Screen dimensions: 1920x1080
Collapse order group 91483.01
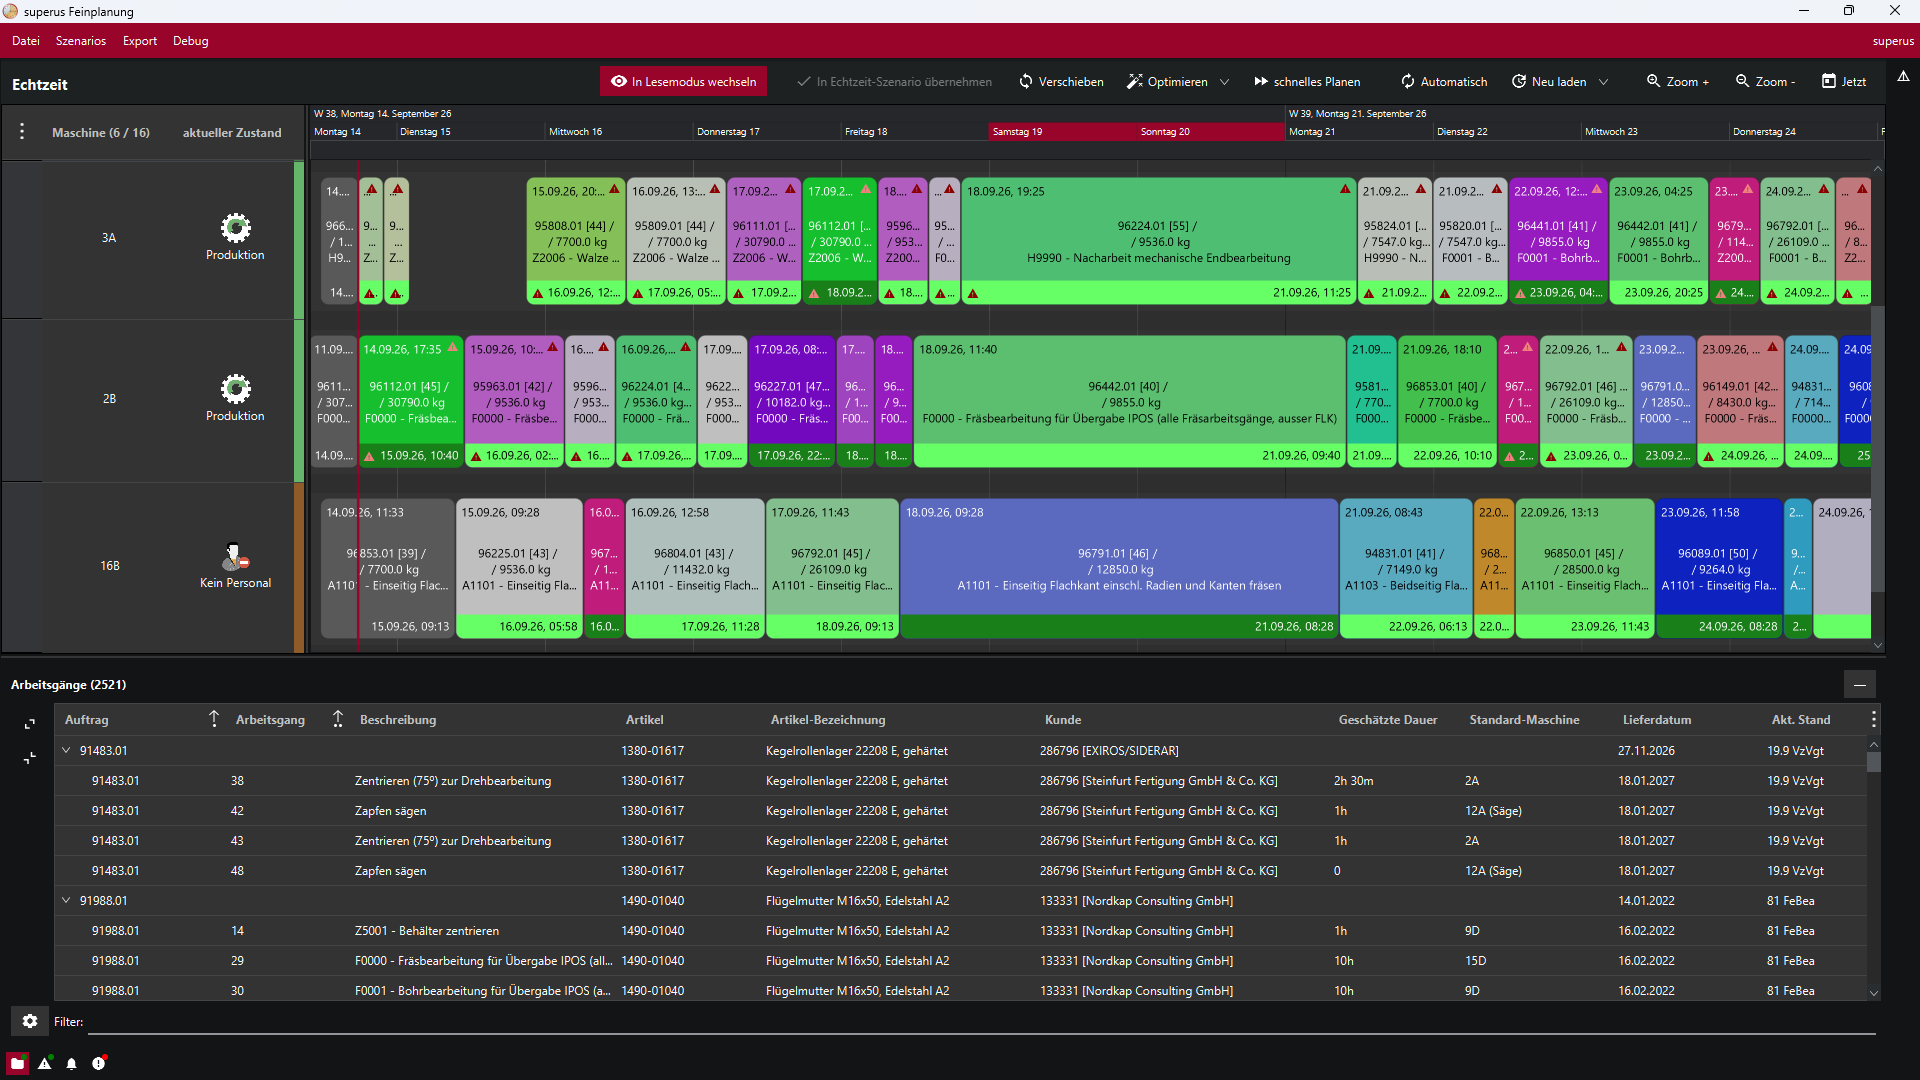tap(67, 750)
